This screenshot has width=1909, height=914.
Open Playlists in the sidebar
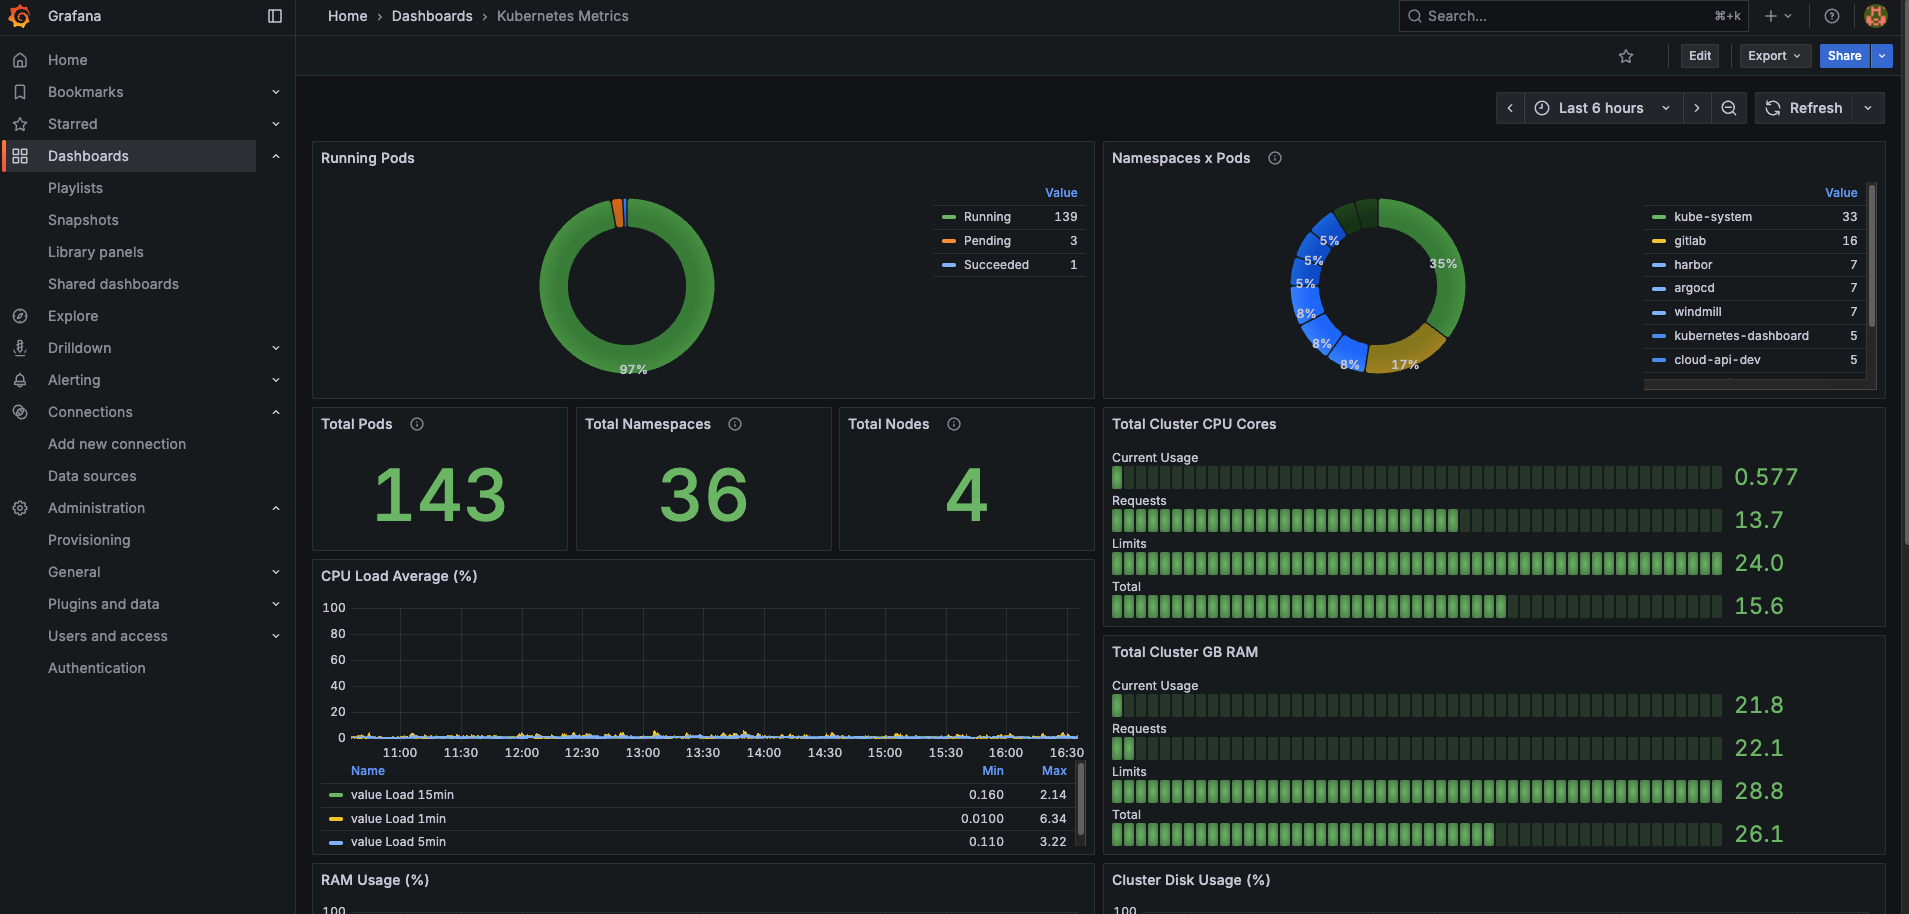(74, 188)
